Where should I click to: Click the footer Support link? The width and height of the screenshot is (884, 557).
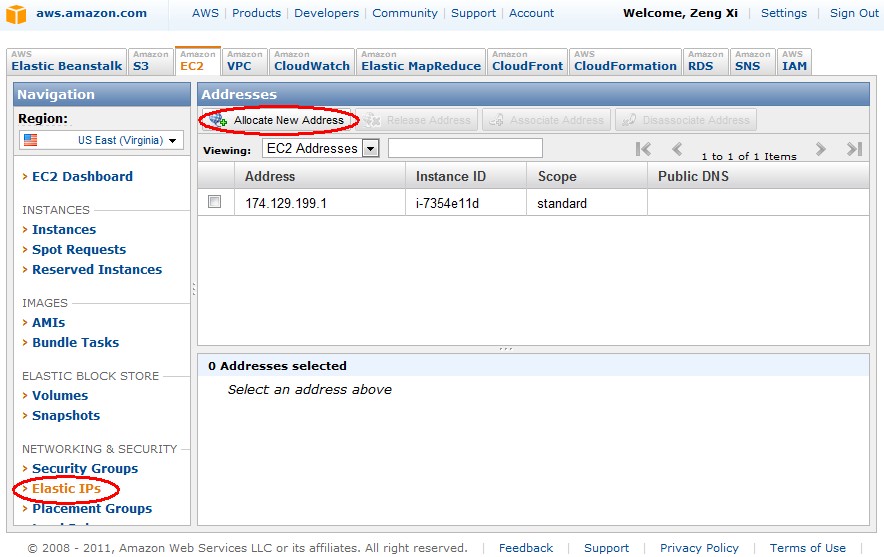click(606, 548)
